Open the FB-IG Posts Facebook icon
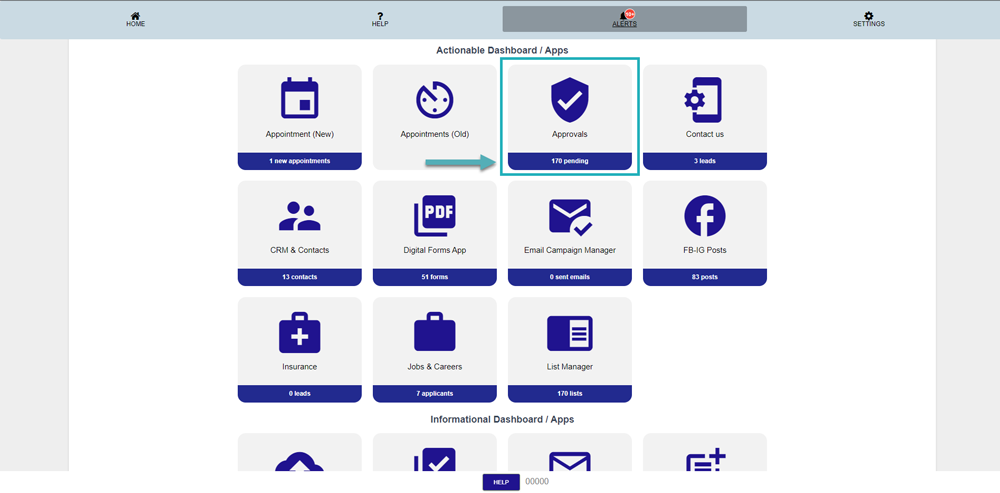 tap(704, 216)
